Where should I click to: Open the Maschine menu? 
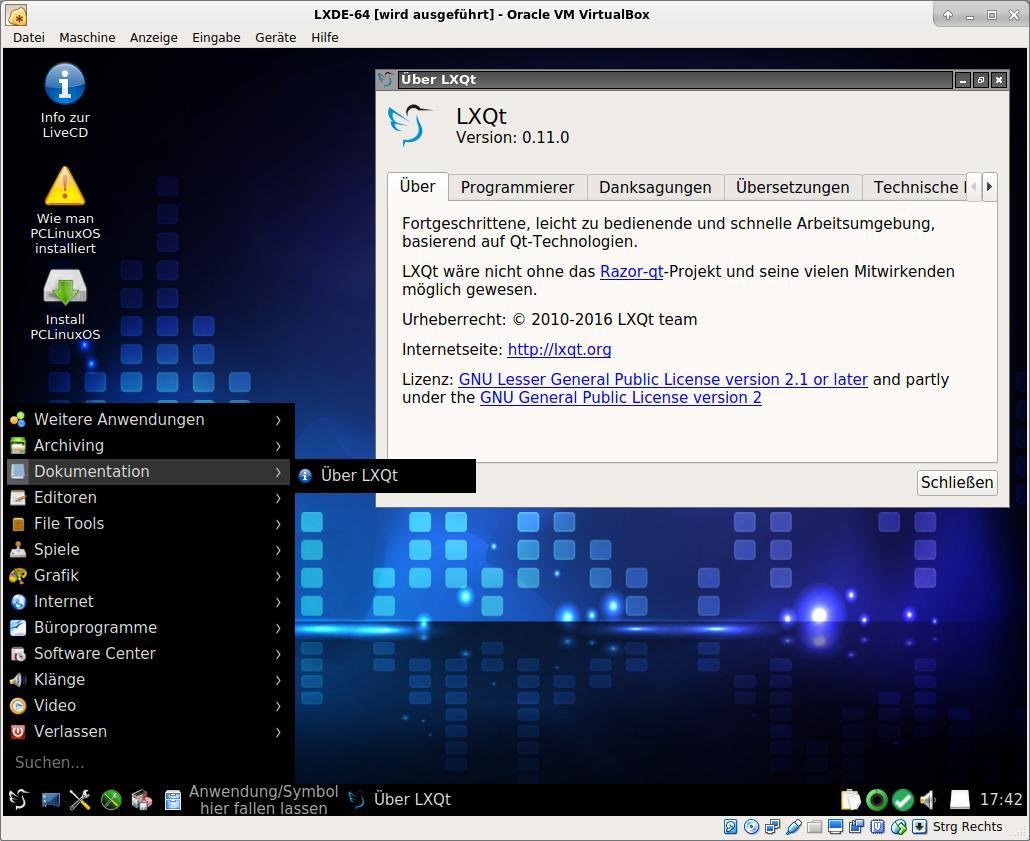pyautogui.click(x=87, y=37)
